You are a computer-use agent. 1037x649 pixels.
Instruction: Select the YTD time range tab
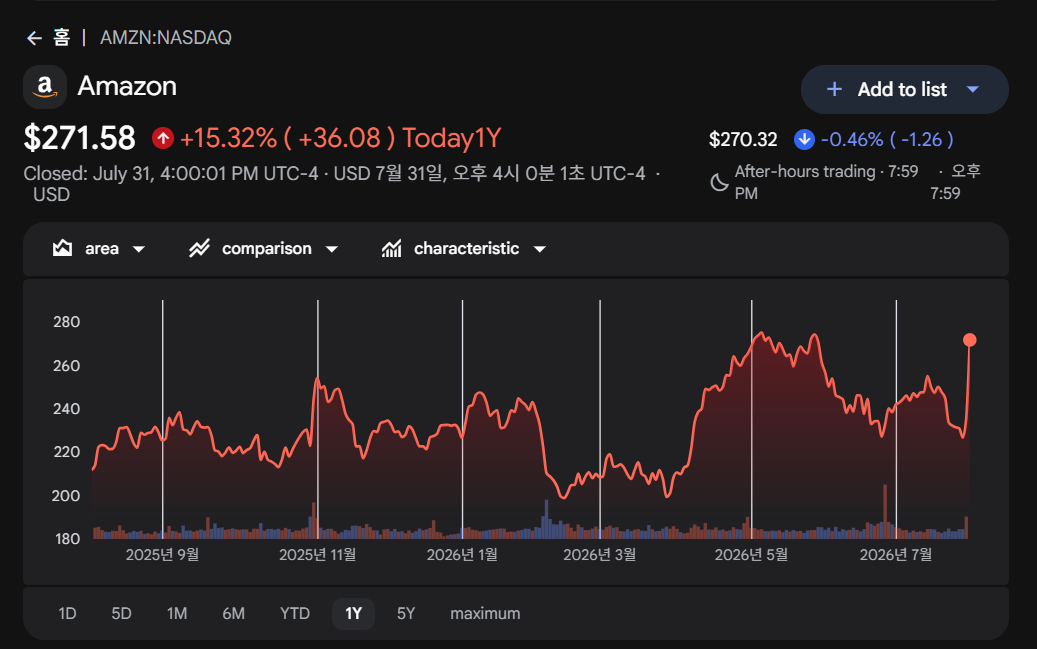pos(295,614)
